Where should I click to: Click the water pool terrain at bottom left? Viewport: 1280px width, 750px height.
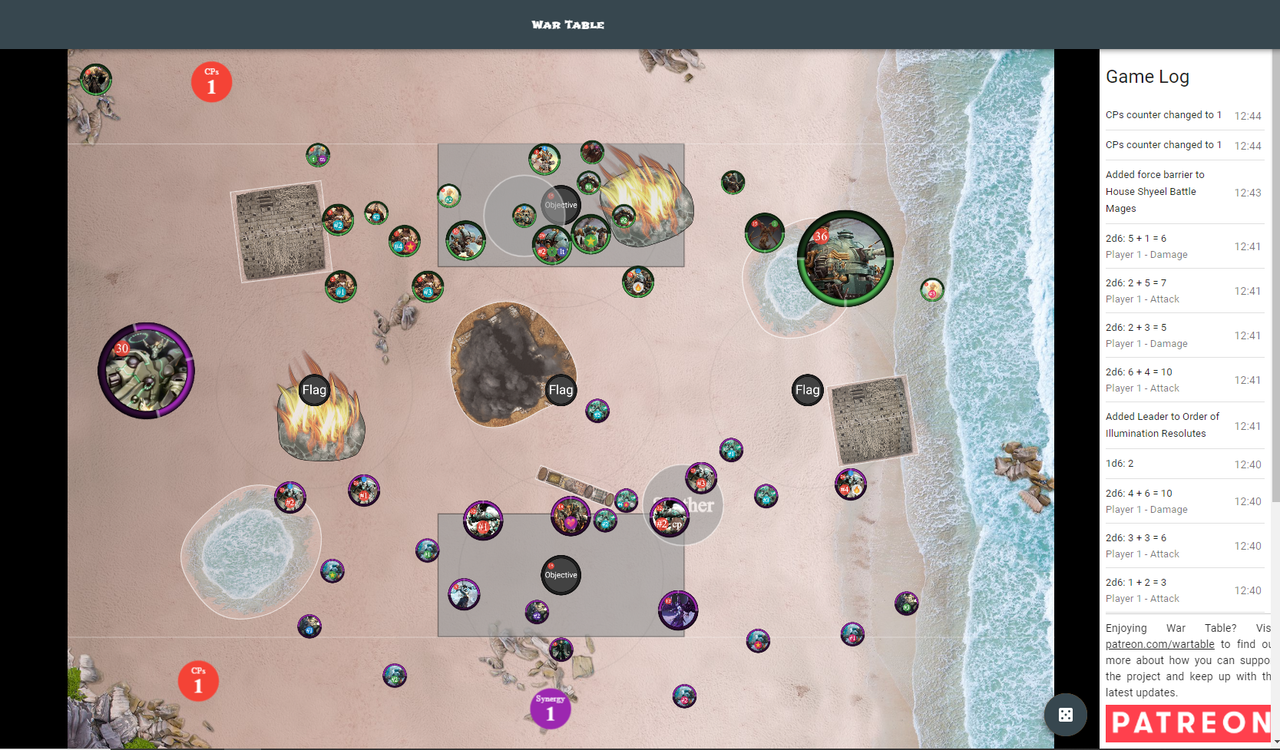[250, 551]
